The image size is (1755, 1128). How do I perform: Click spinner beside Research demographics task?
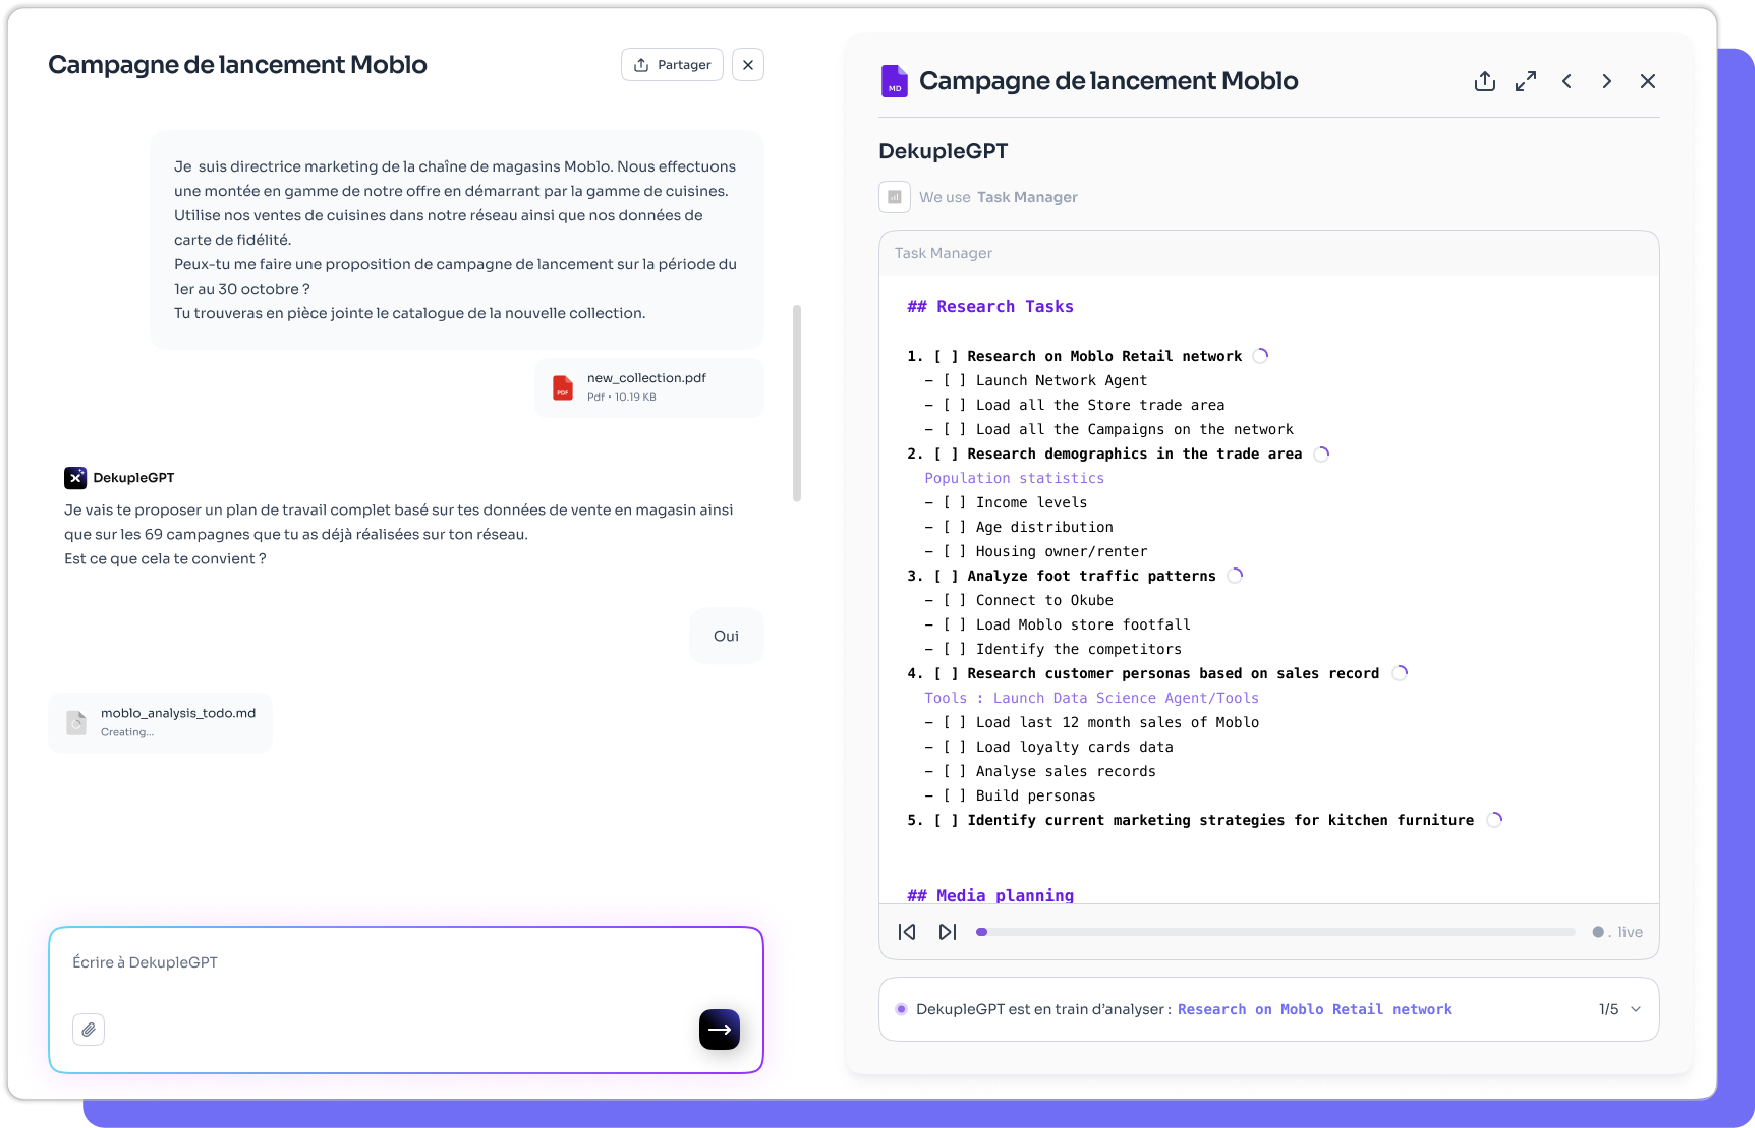(x=1322, y=453)
